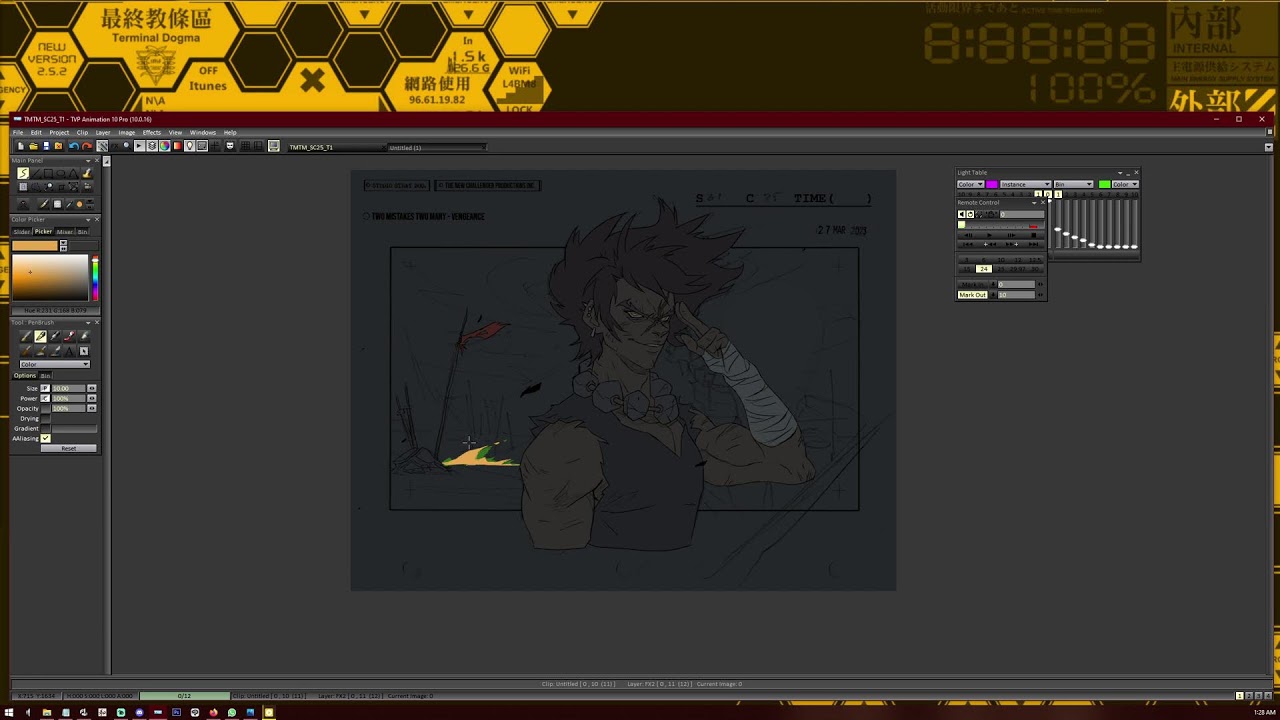Open the Tool PenBrush panel options arrow

point(88,323)
